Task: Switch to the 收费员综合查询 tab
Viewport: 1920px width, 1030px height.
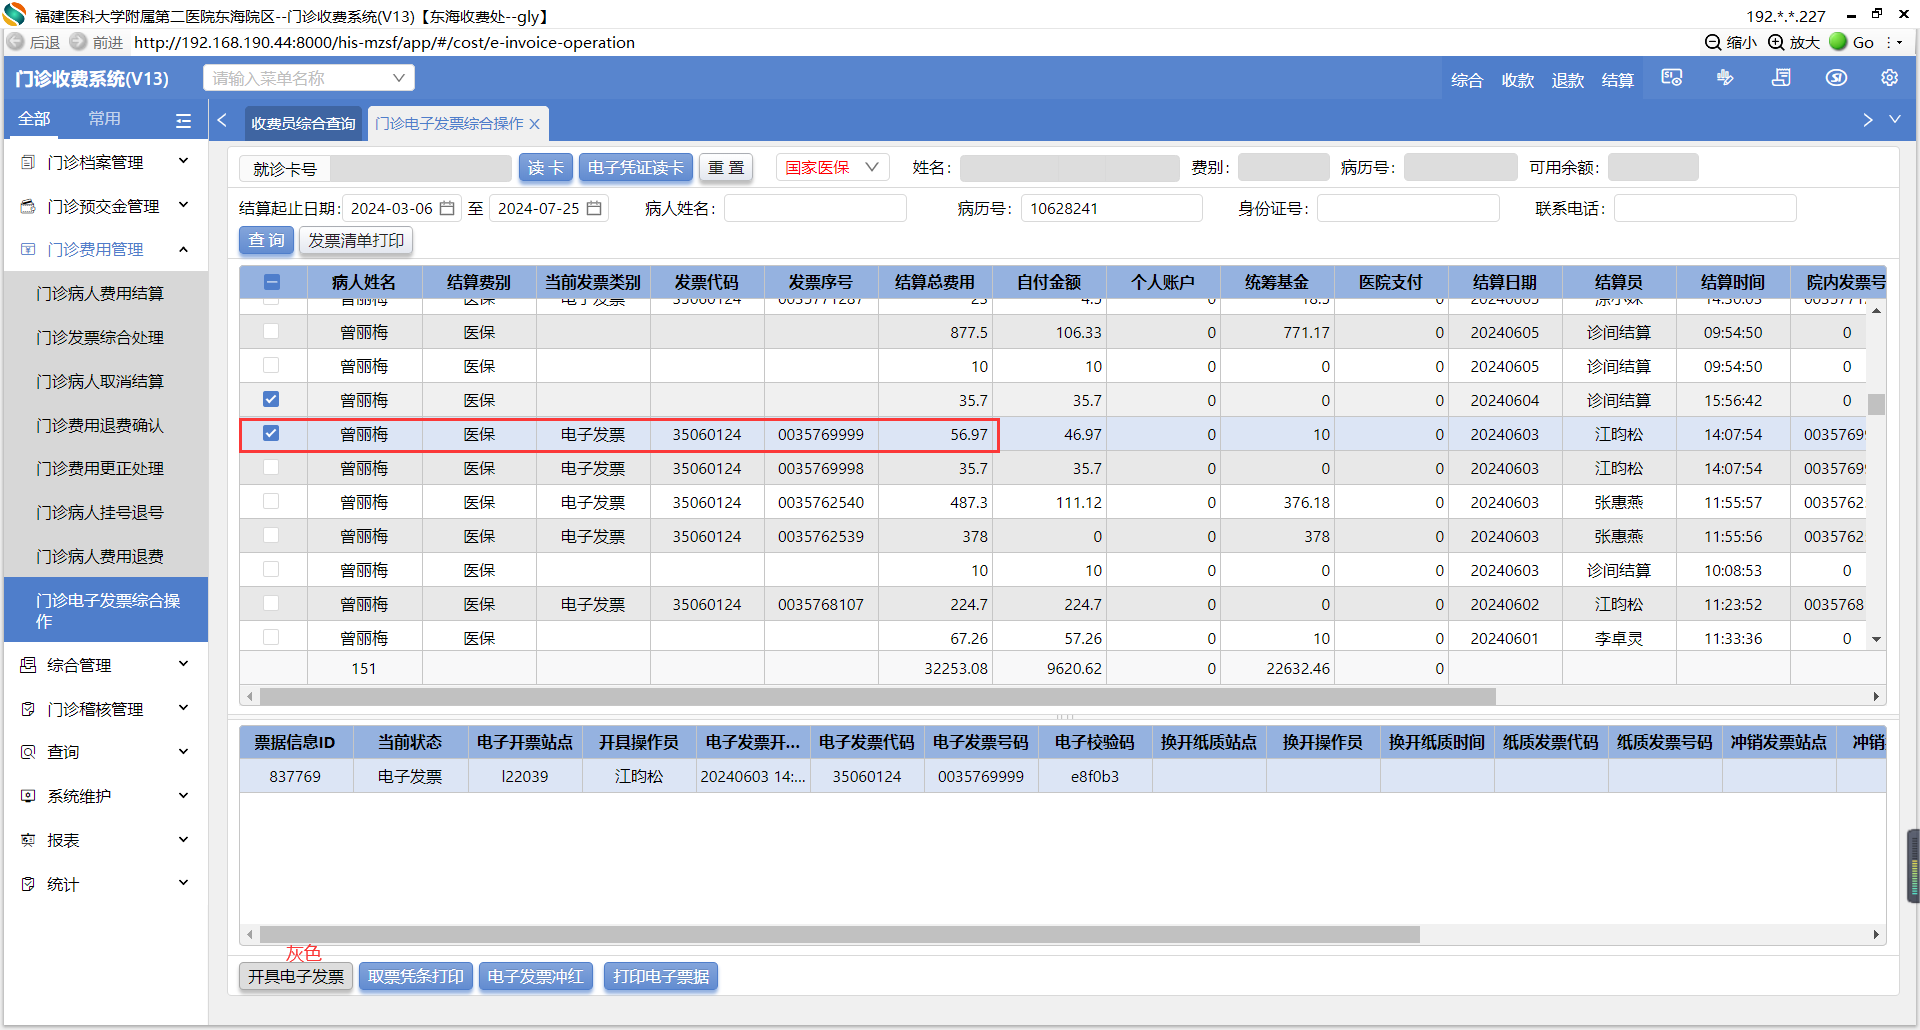Action: tap(303, 124)
